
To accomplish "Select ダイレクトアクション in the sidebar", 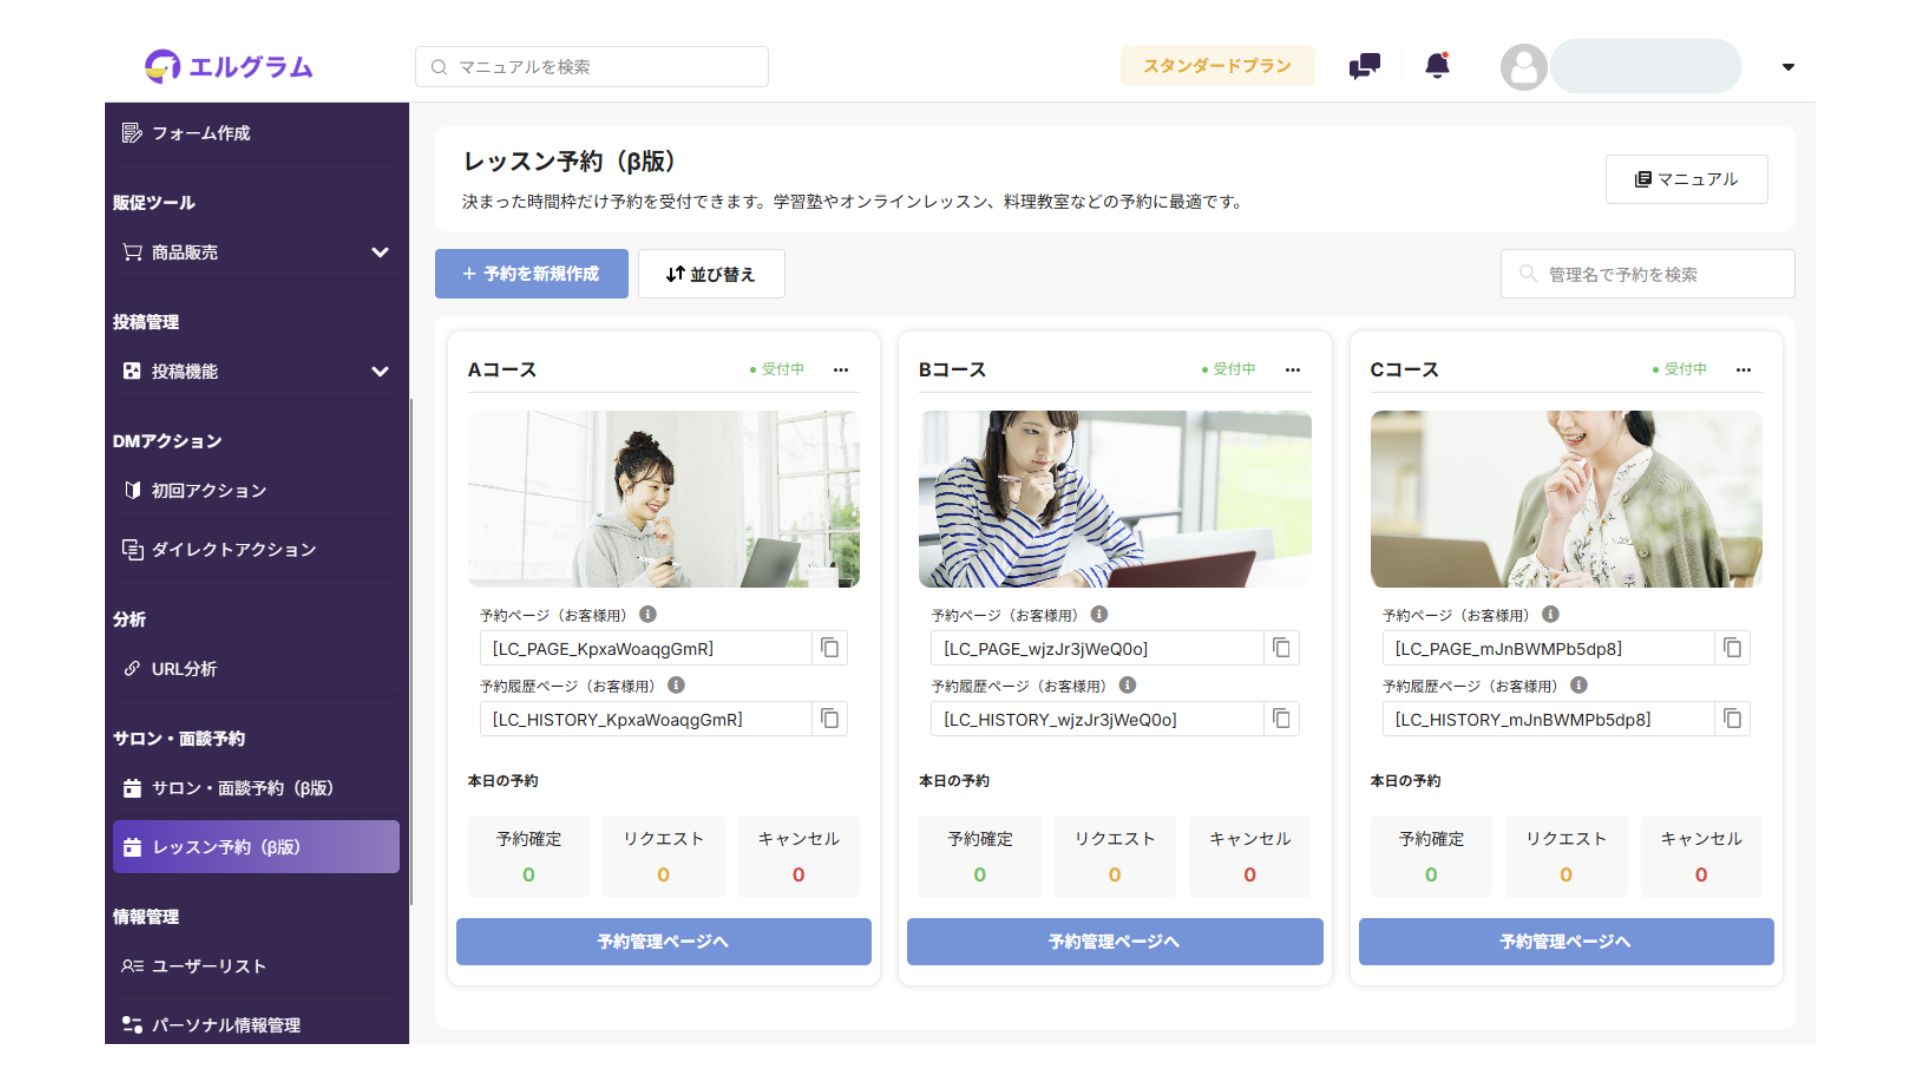I will [x=233, y=550].
